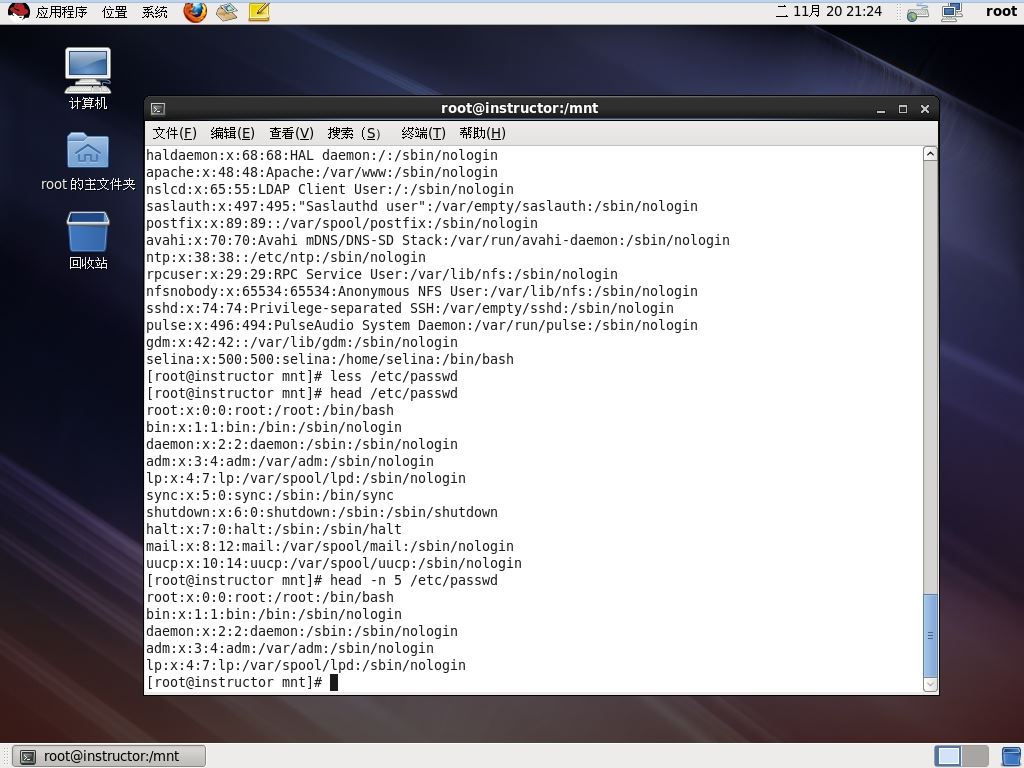This screenshot has width=1024, height=768.
Task: Click the 'gdm:x:42:42::/var/lib/gdm' line
Action: [302, 342]
